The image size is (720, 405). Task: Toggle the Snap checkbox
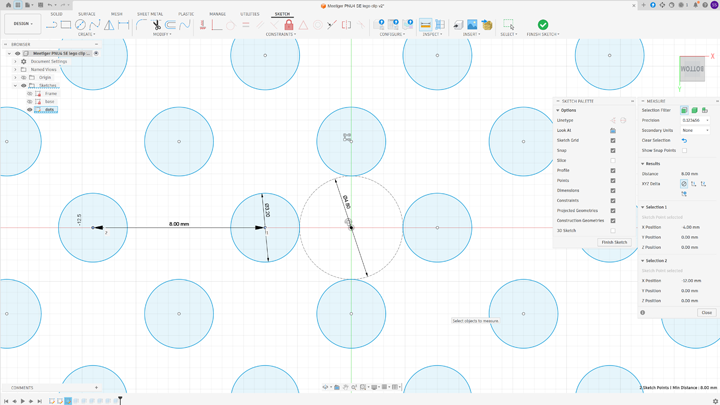click(x=613, y=151)
